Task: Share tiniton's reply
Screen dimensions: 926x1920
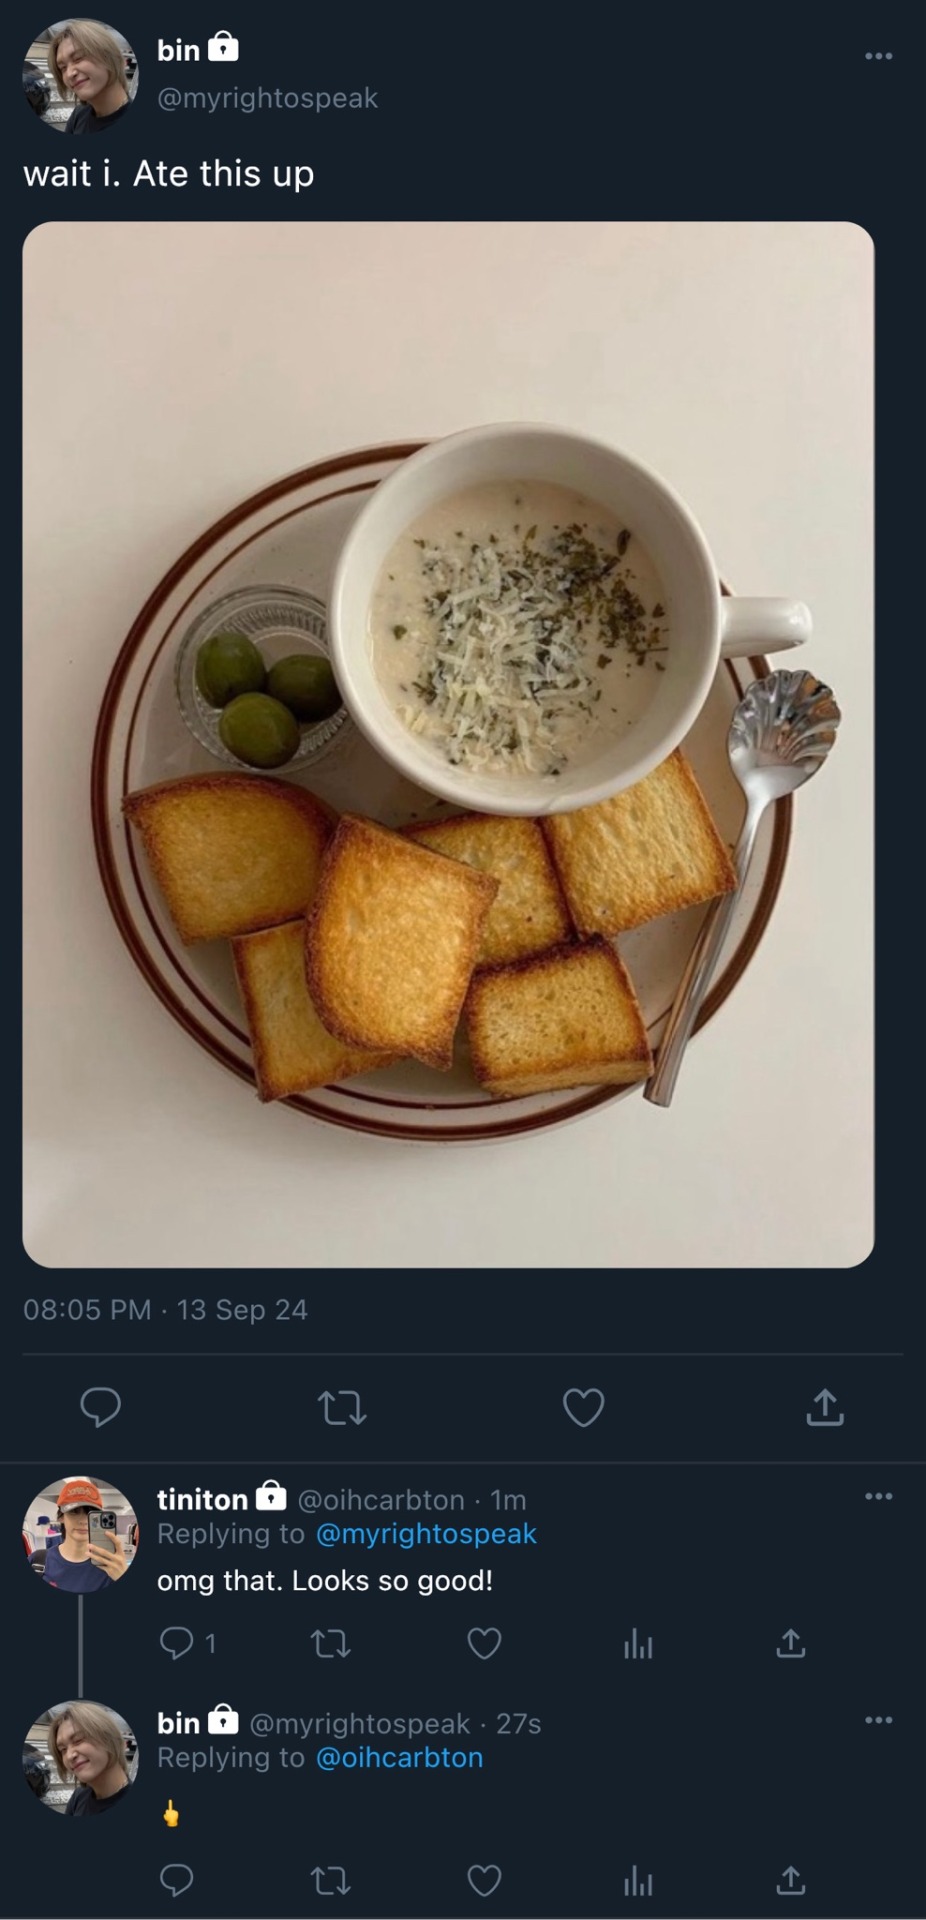Action: 790,1643
